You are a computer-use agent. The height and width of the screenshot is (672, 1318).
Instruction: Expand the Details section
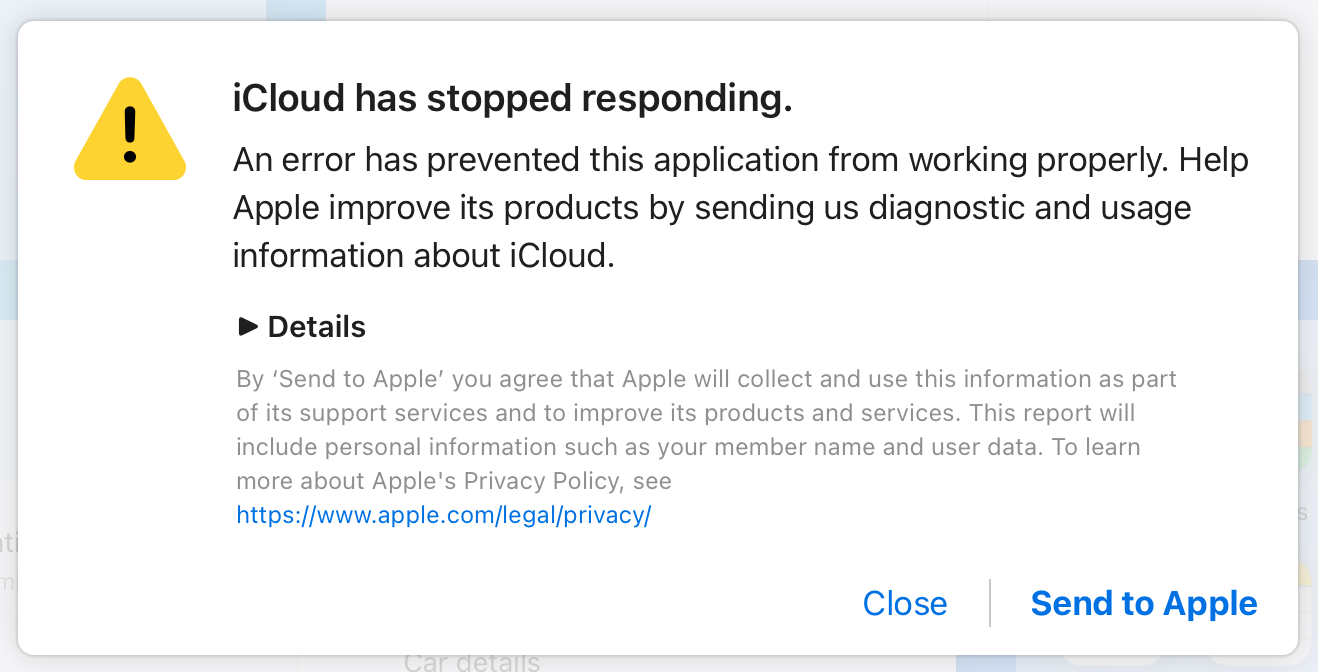tap(300, 326)
